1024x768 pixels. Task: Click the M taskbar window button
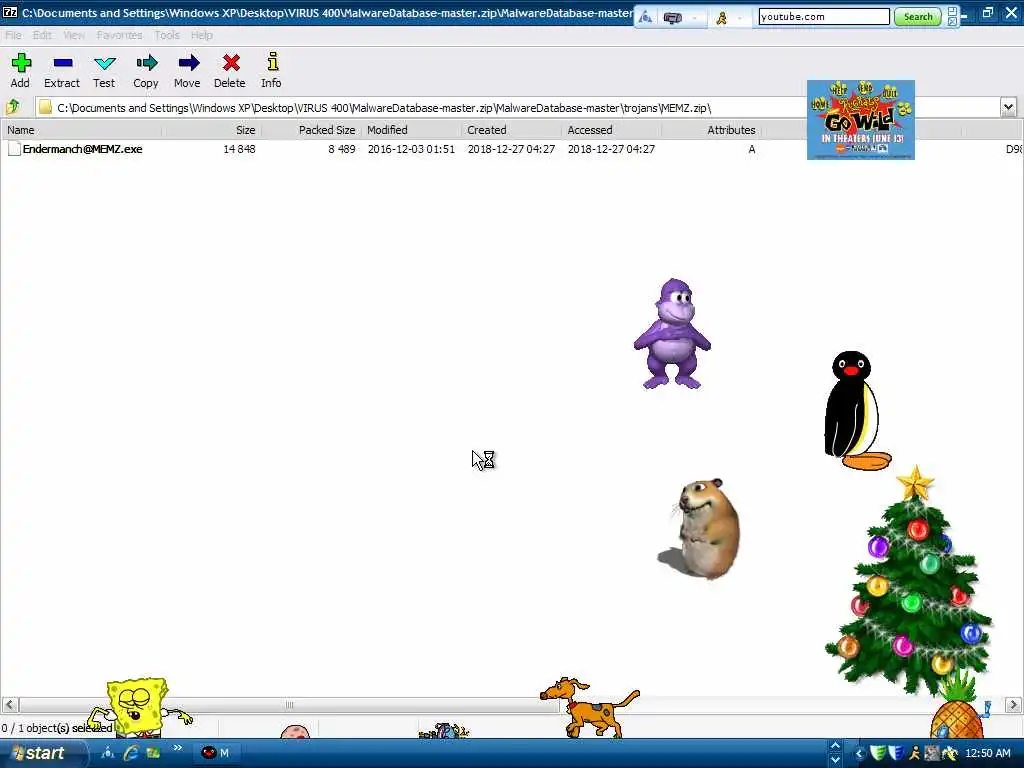(216, 753)
